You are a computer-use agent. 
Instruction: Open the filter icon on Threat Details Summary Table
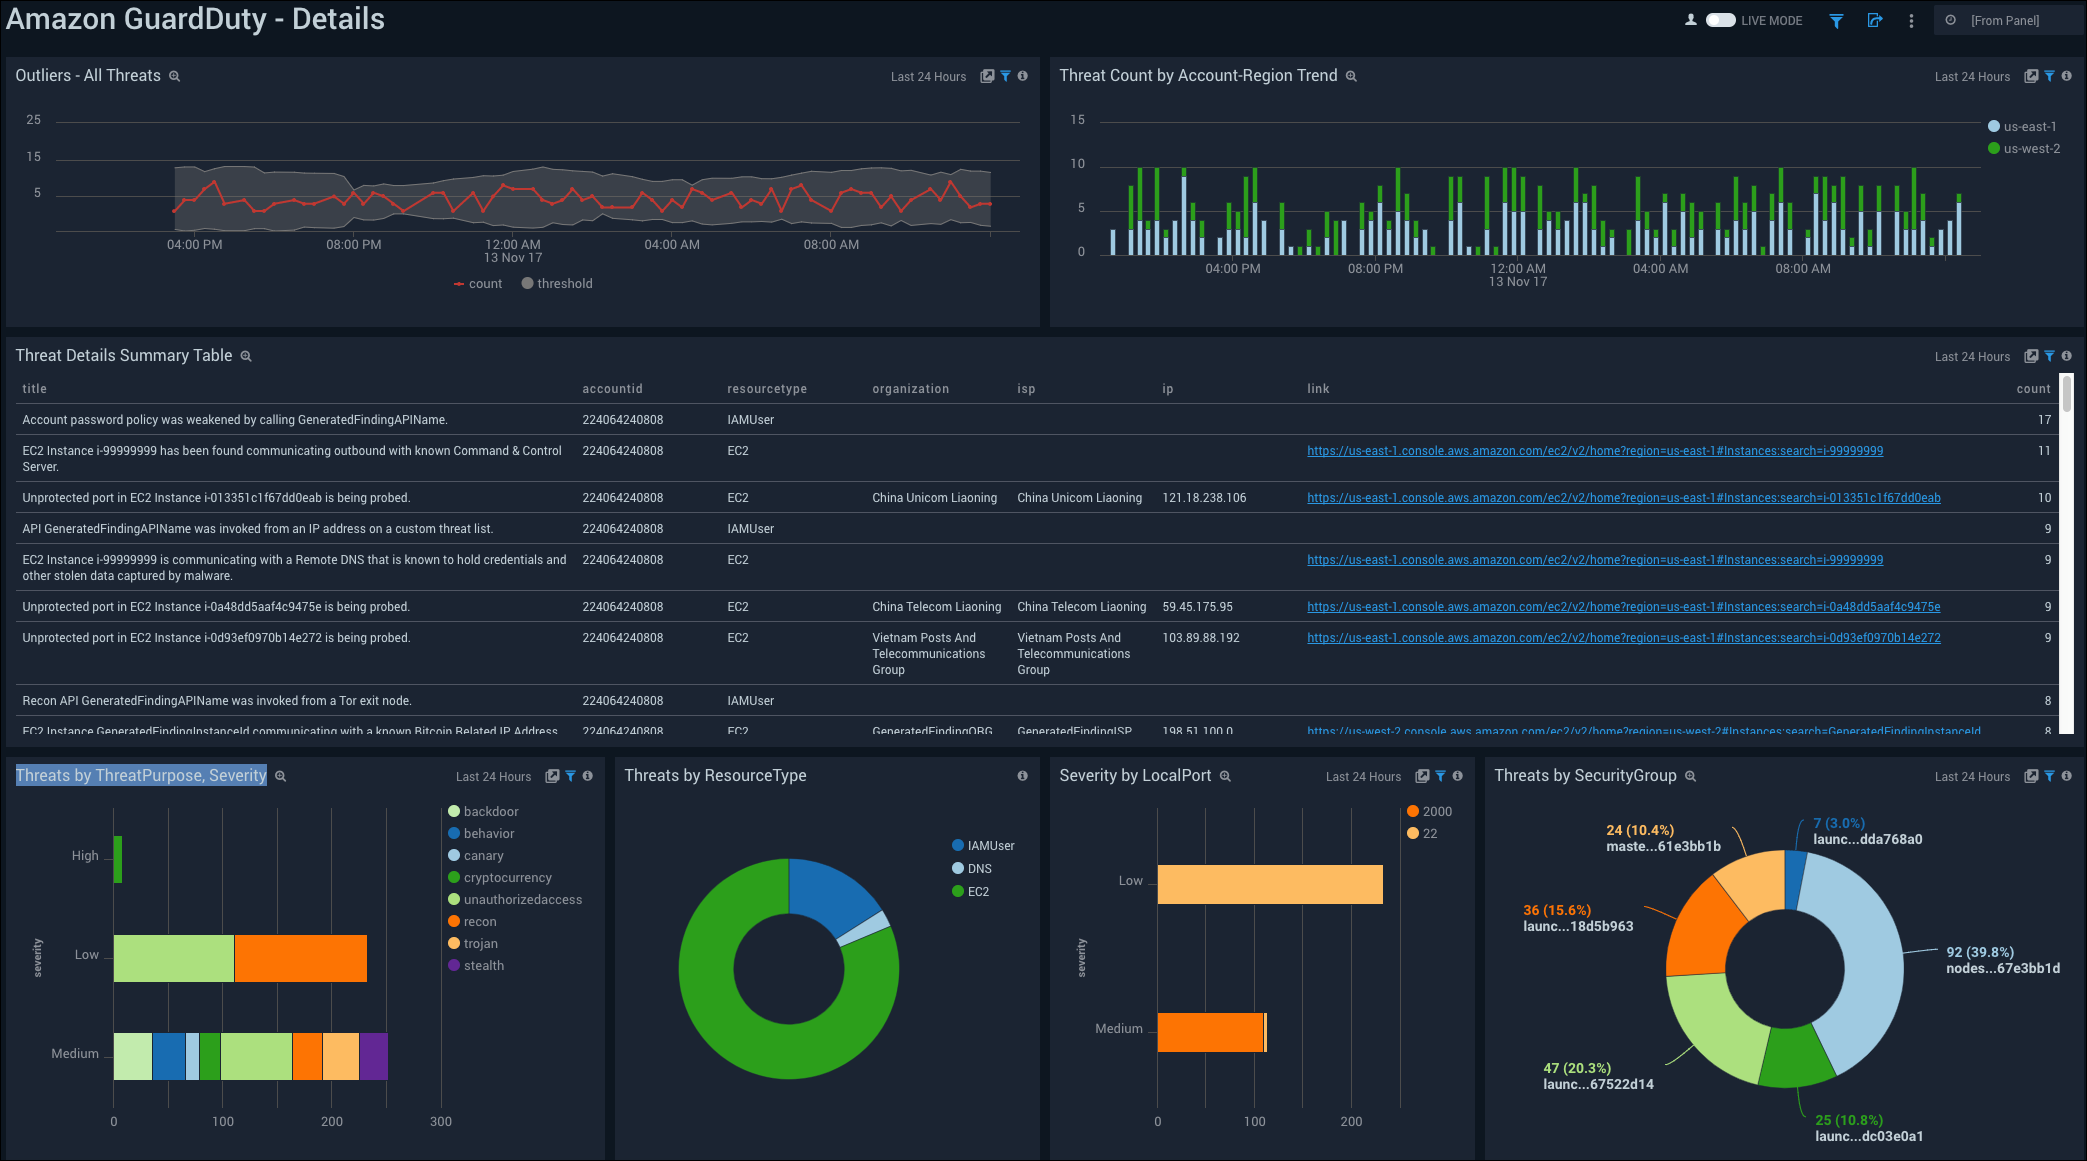tap(2049, 356)
